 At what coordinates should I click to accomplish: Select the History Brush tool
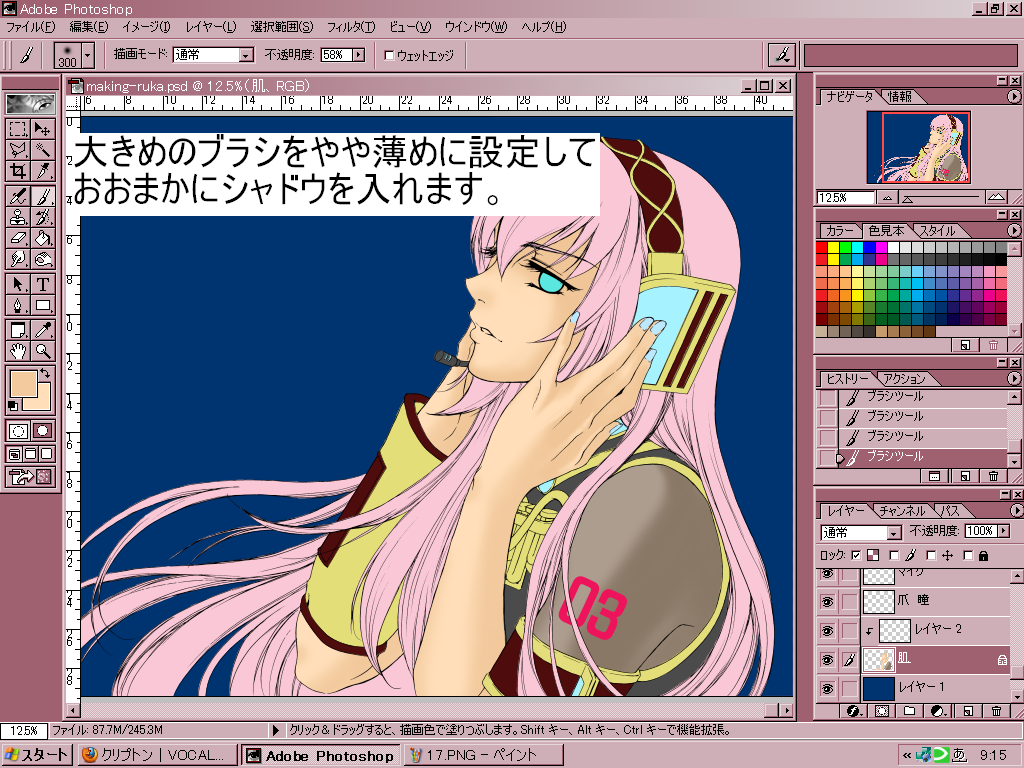(x=42, y=217)
